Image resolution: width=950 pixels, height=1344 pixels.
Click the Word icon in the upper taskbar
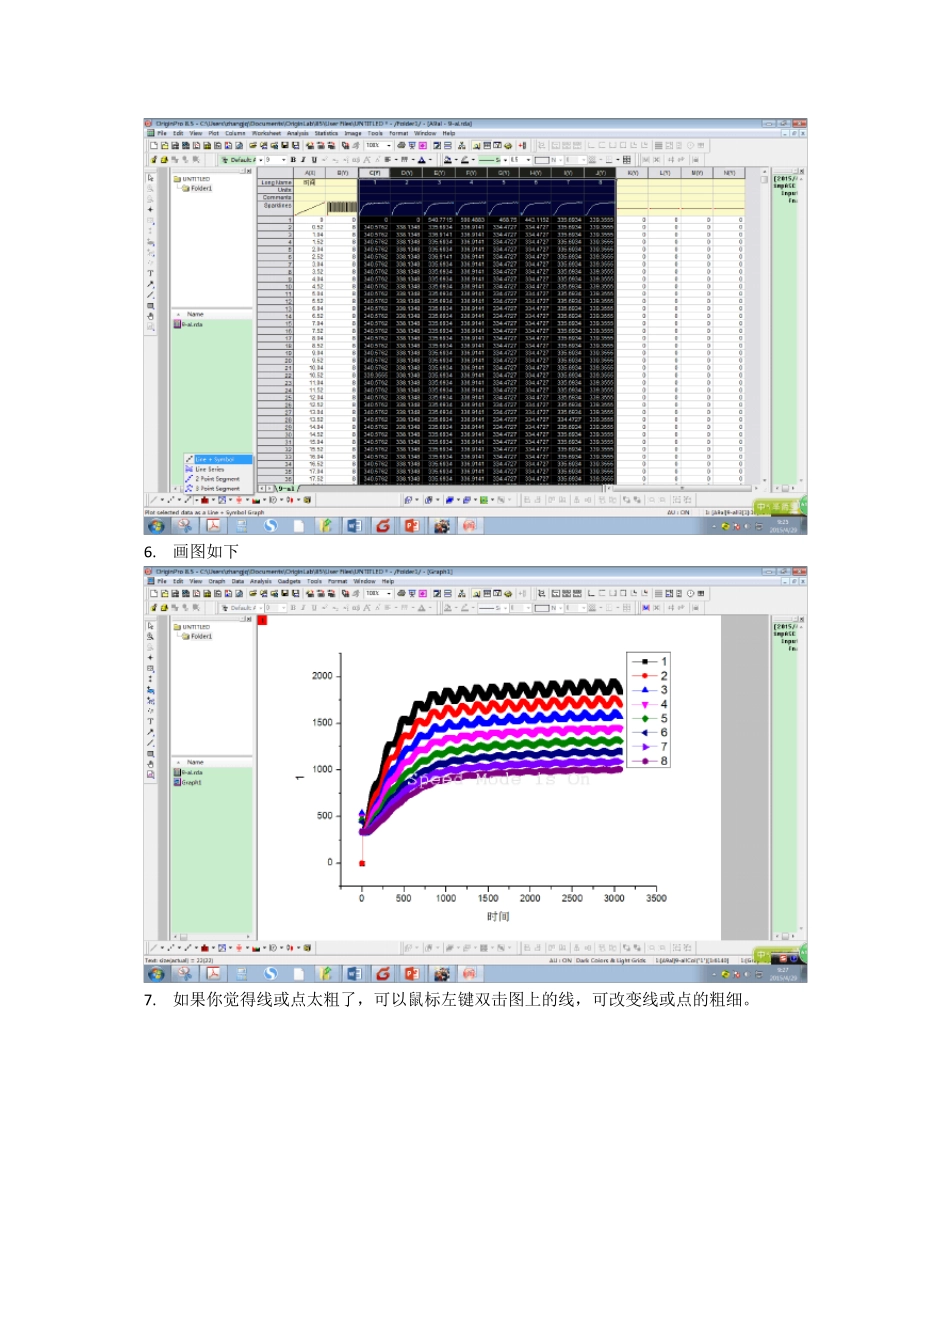(x=354, y=525)
